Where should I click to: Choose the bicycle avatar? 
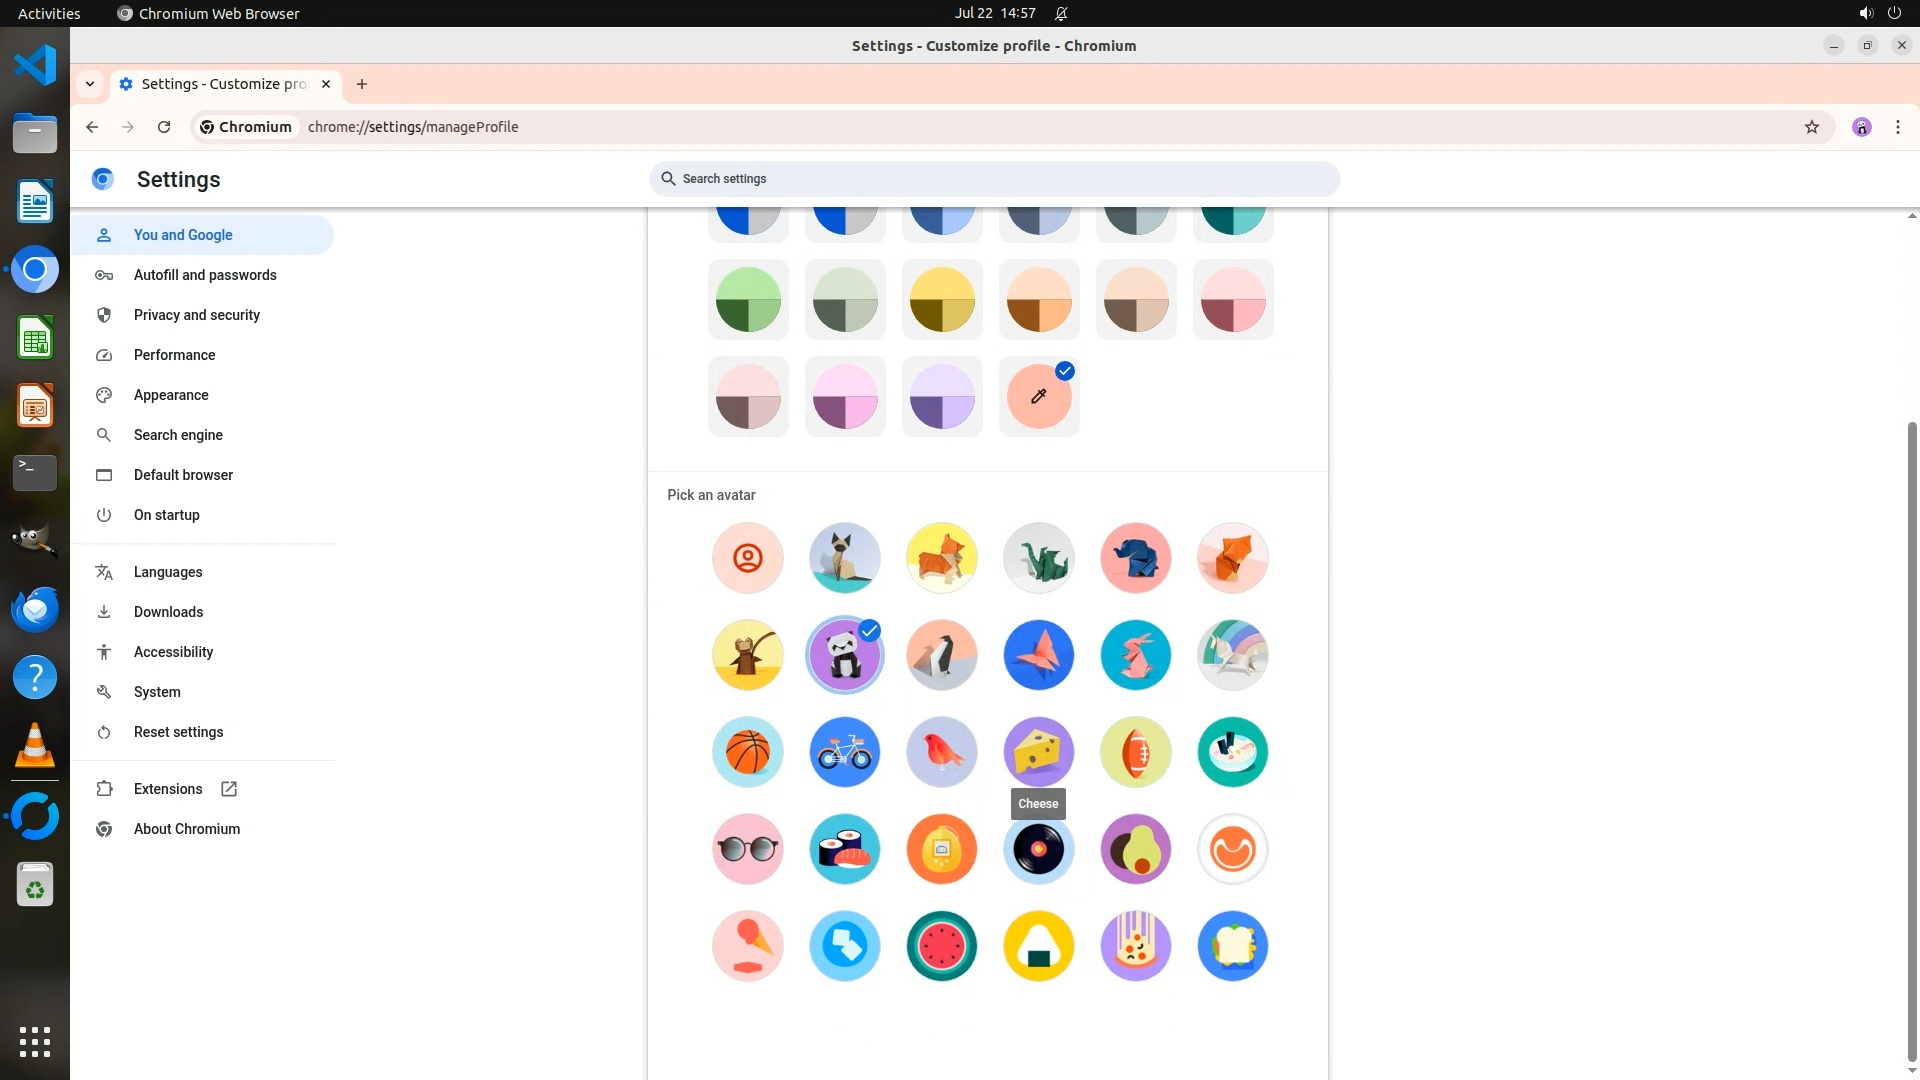(x=844, y=752)
